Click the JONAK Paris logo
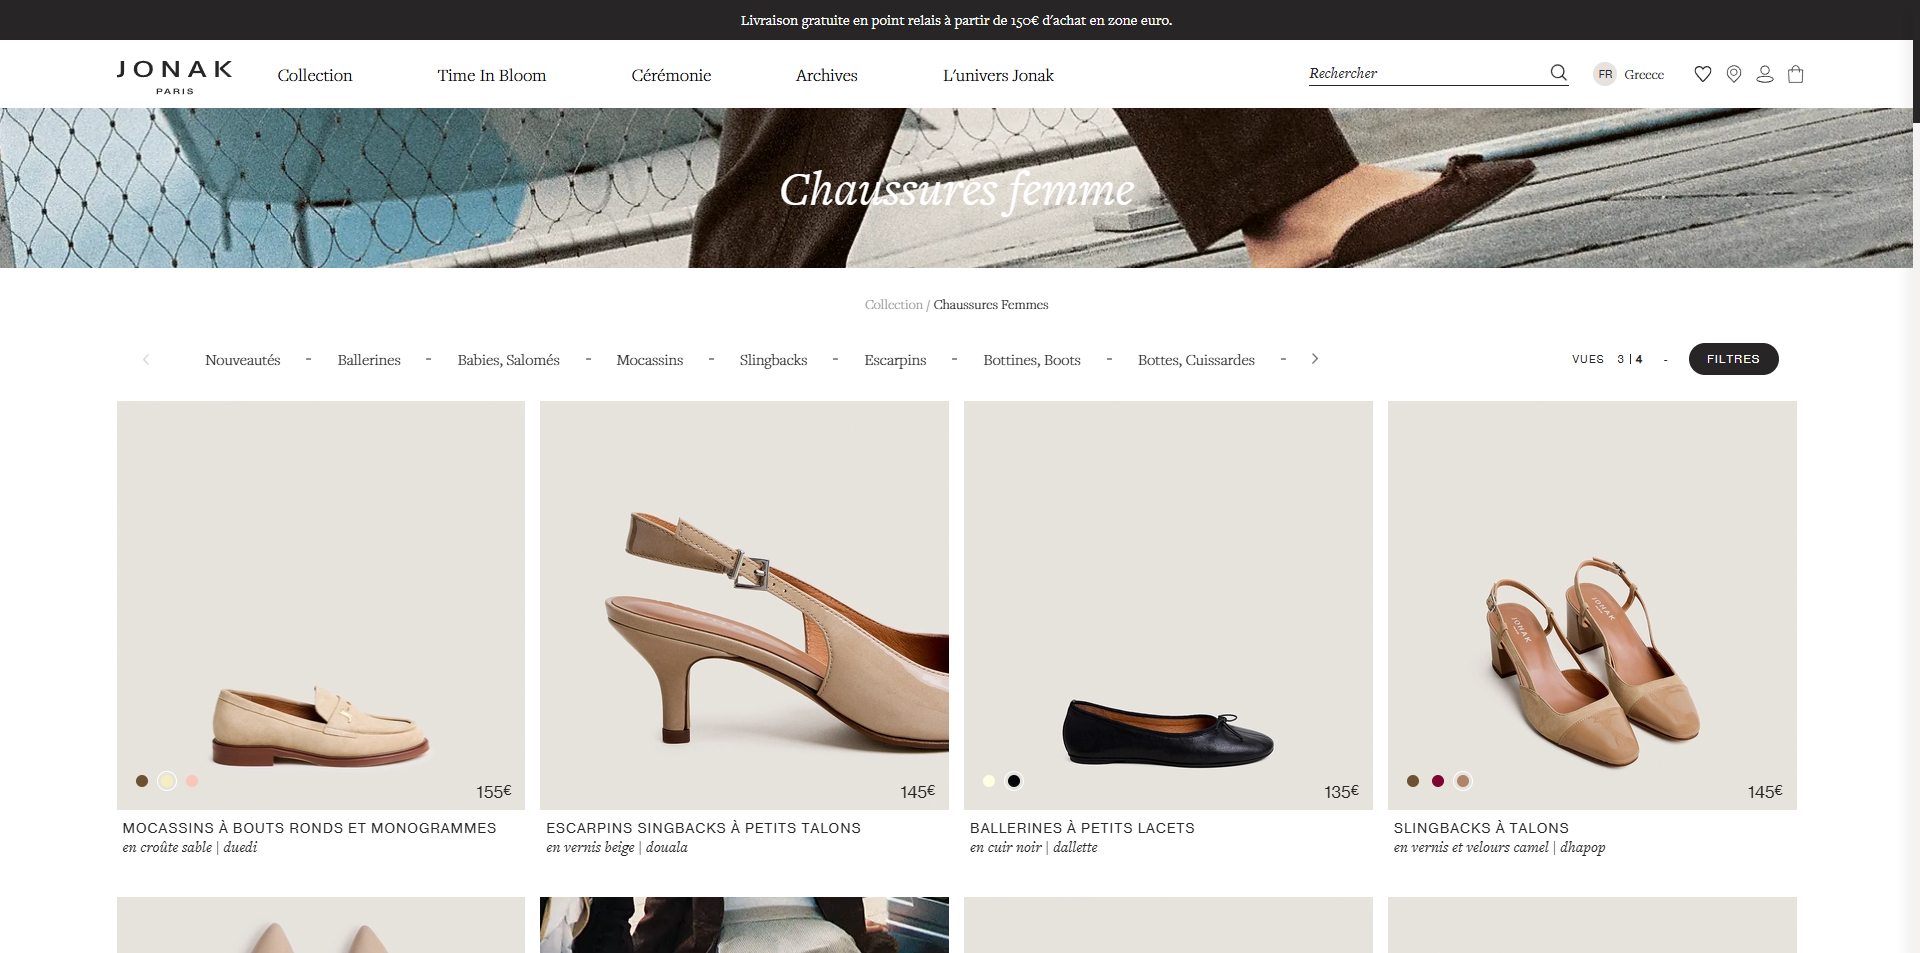Image resolution: width=1920 pixels, height=953 pixels. point(175,76)
